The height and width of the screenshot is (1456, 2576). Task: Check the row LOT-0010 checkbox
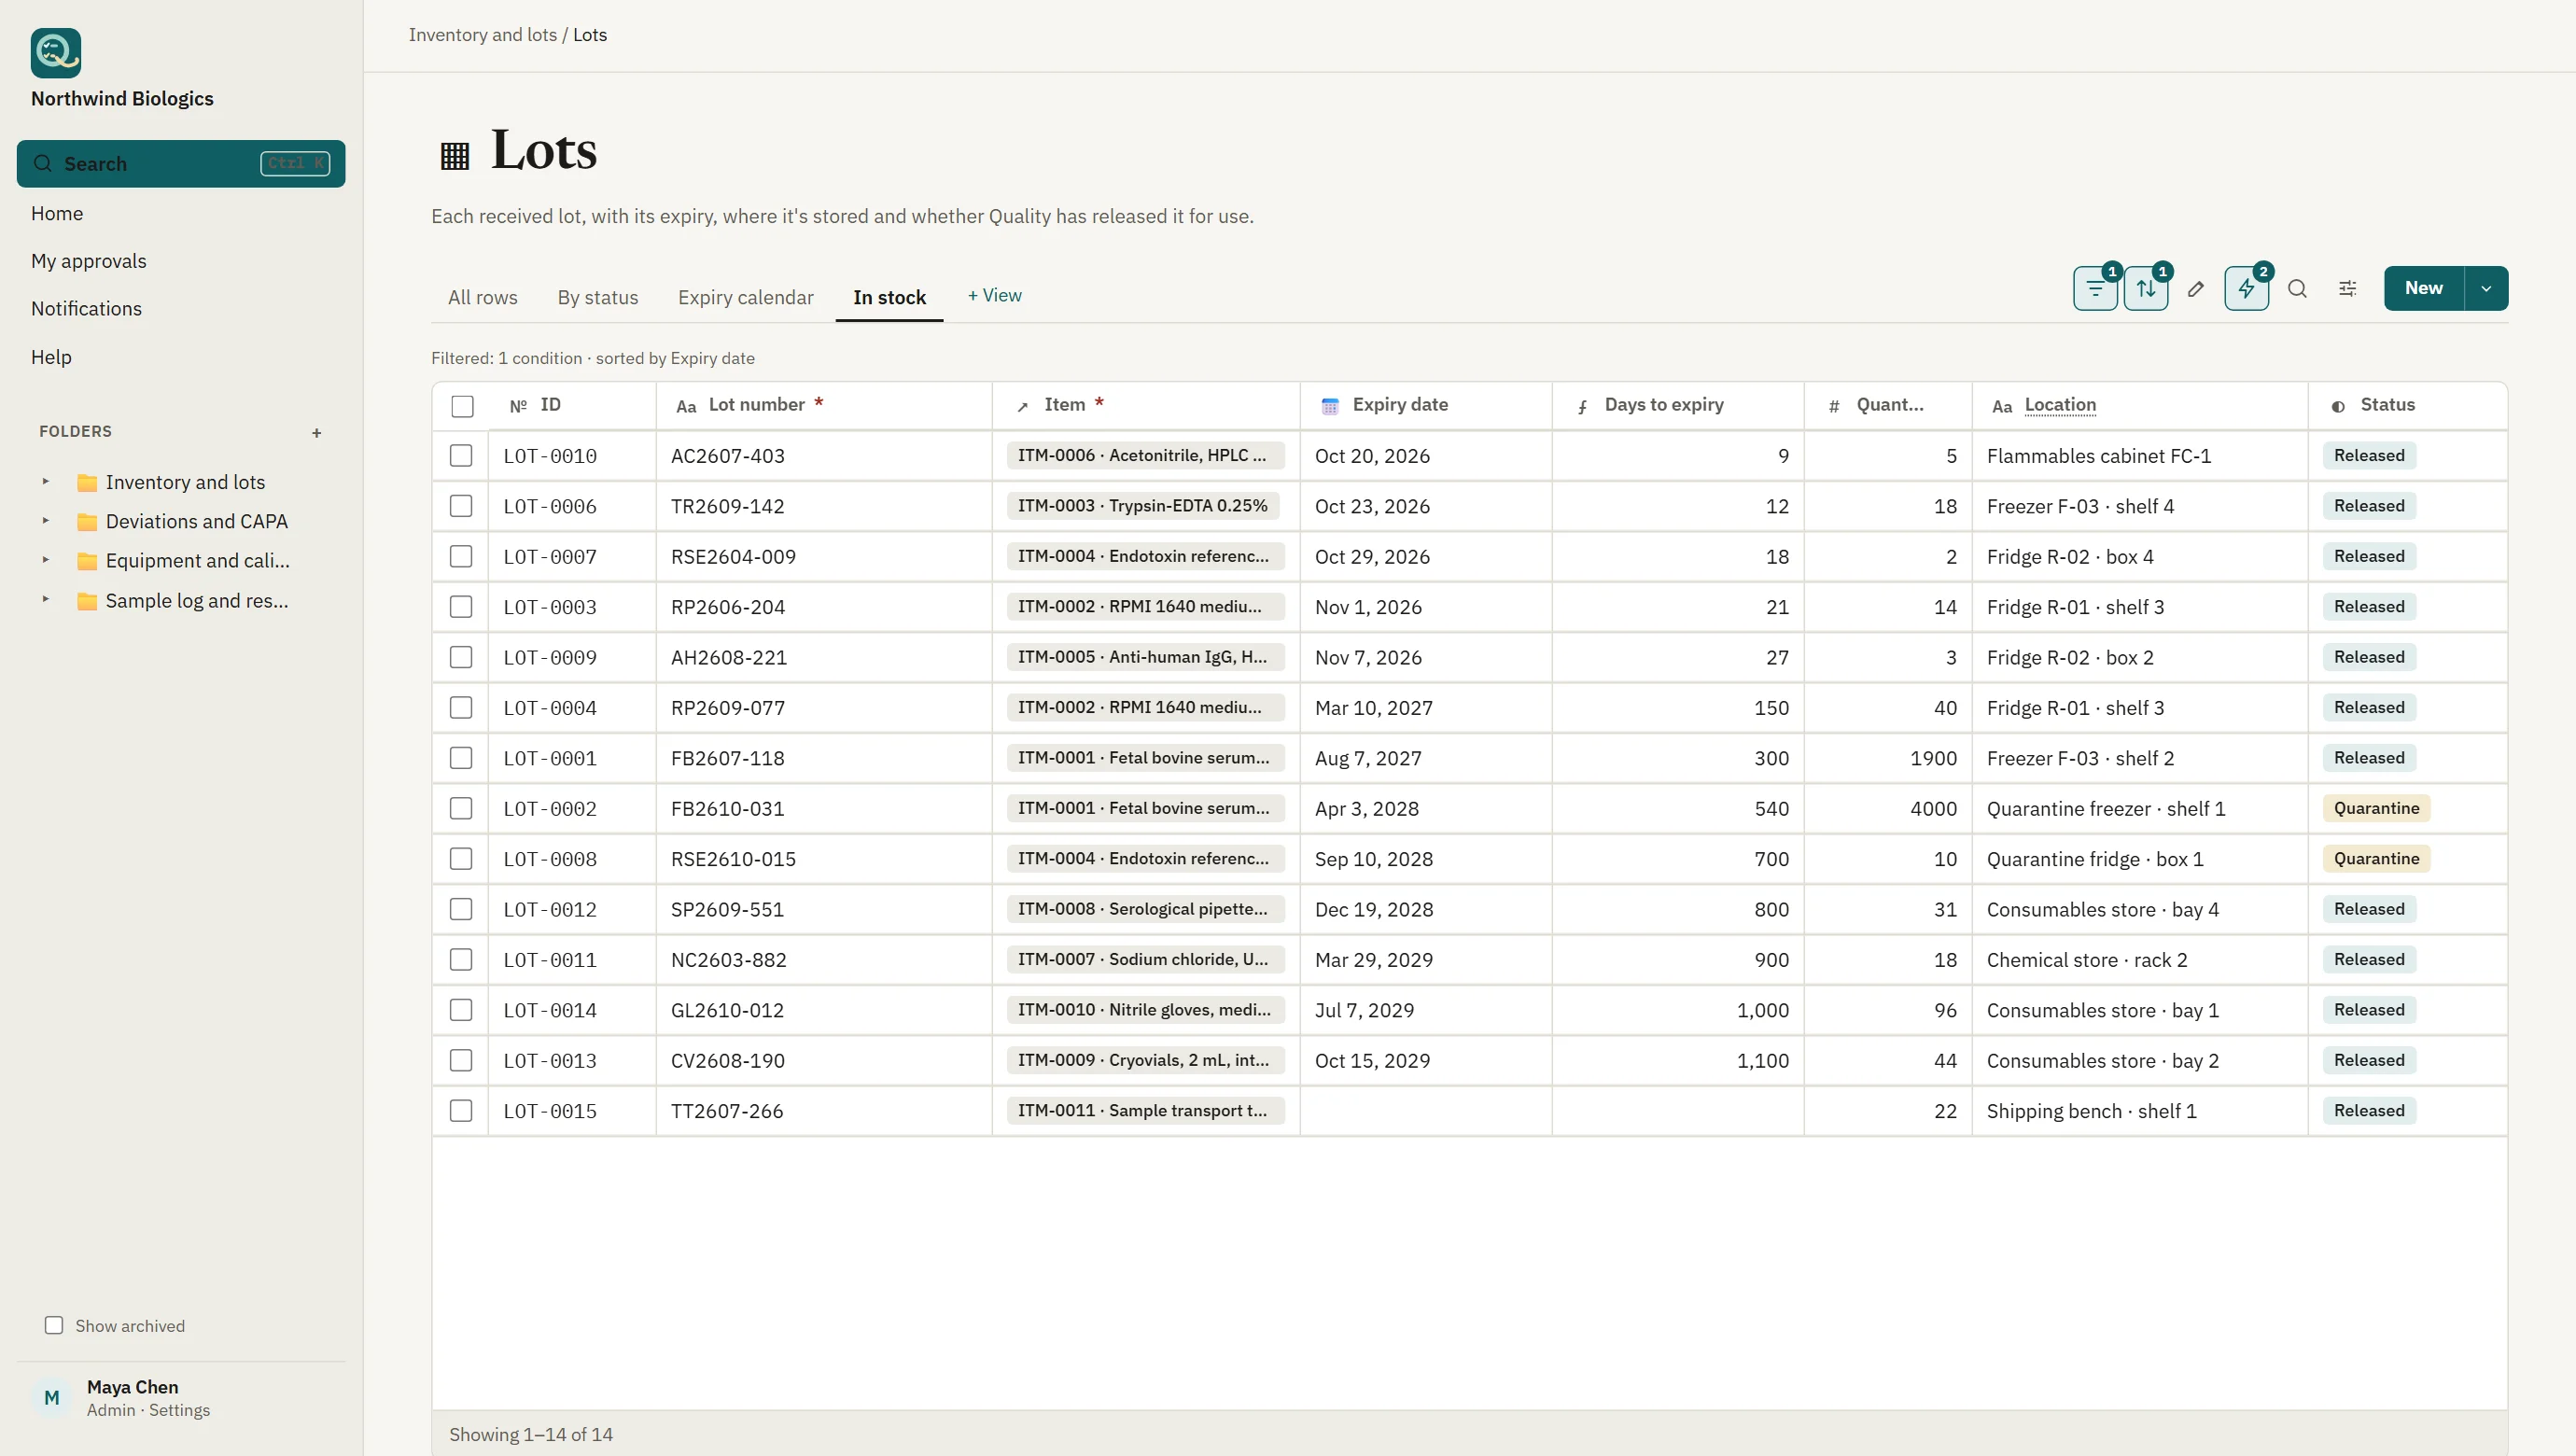tap(461, 455)
